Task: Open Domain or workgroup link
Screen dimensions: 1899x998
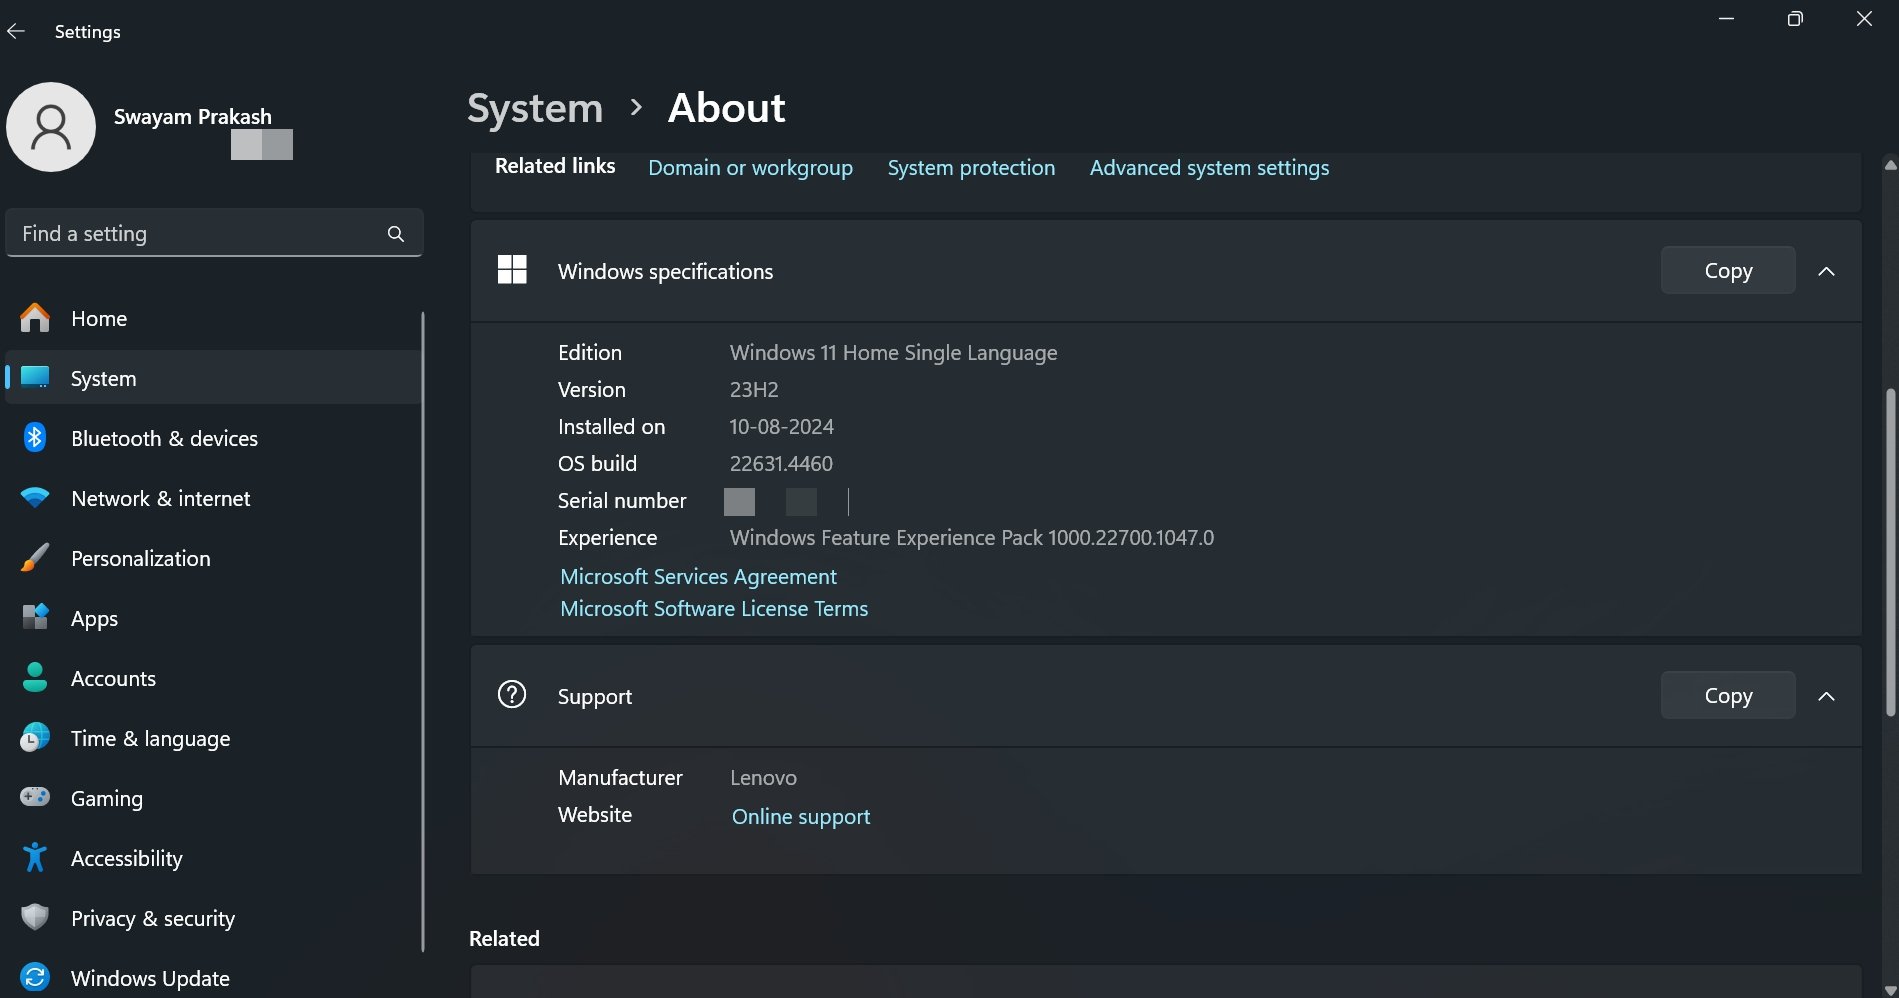Action: [750, 168]
